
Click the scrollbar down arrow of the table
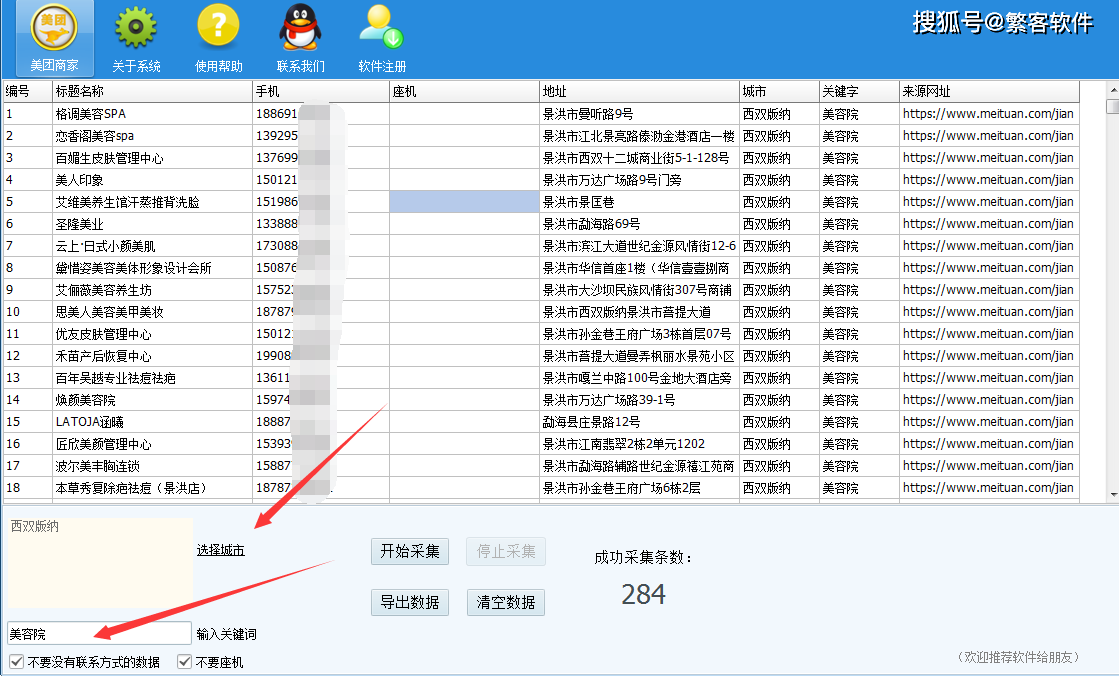click(x=1113, y=494)
